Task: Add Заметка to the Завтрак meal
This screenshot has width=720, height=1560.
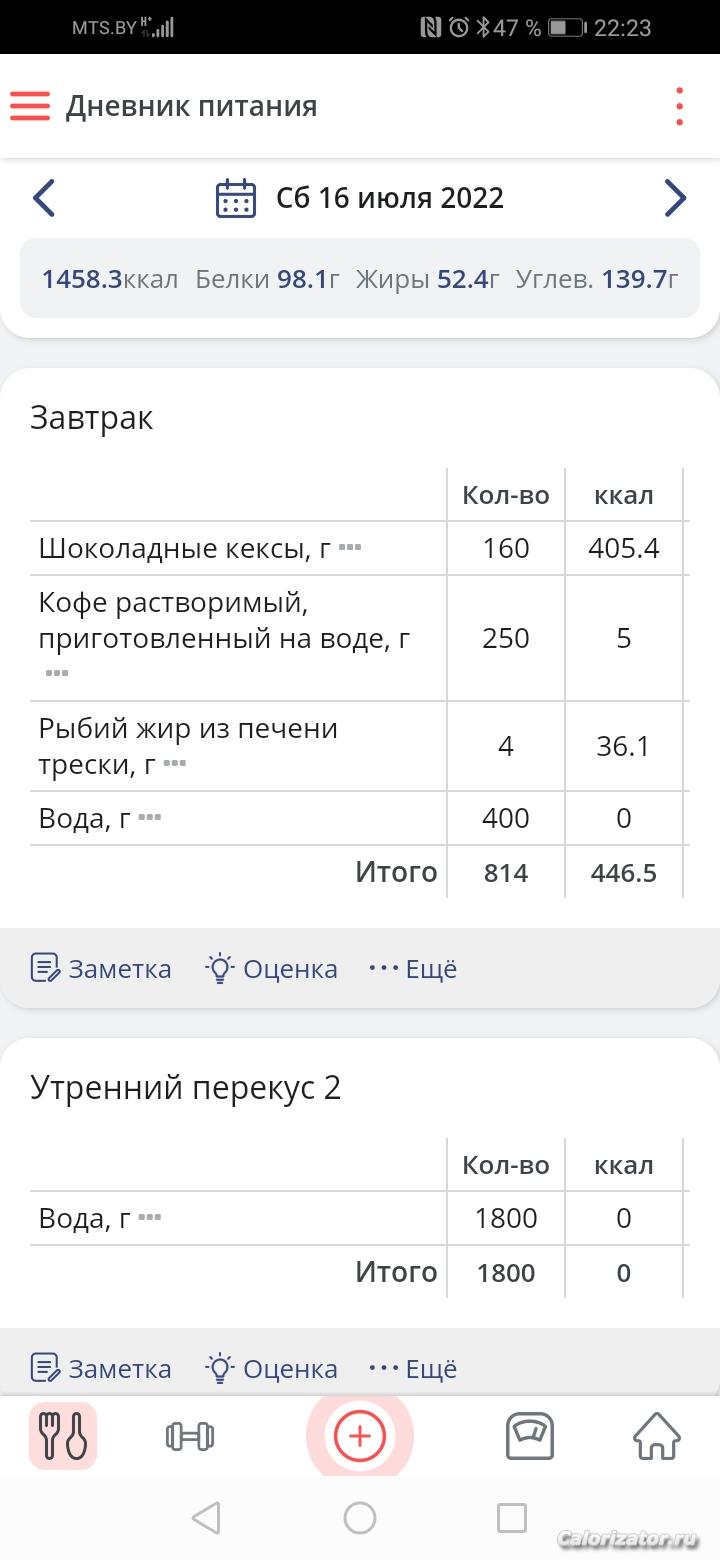Action: [101, 968]
